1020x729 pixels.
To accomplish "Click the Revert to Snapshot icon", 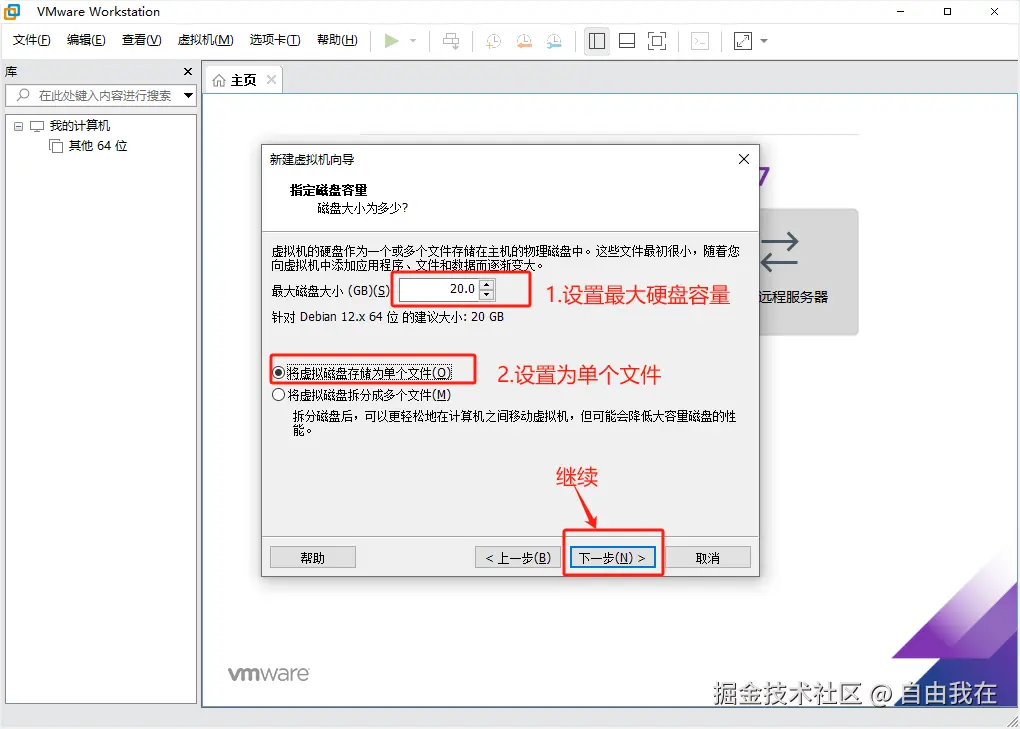I will [524, 41].
